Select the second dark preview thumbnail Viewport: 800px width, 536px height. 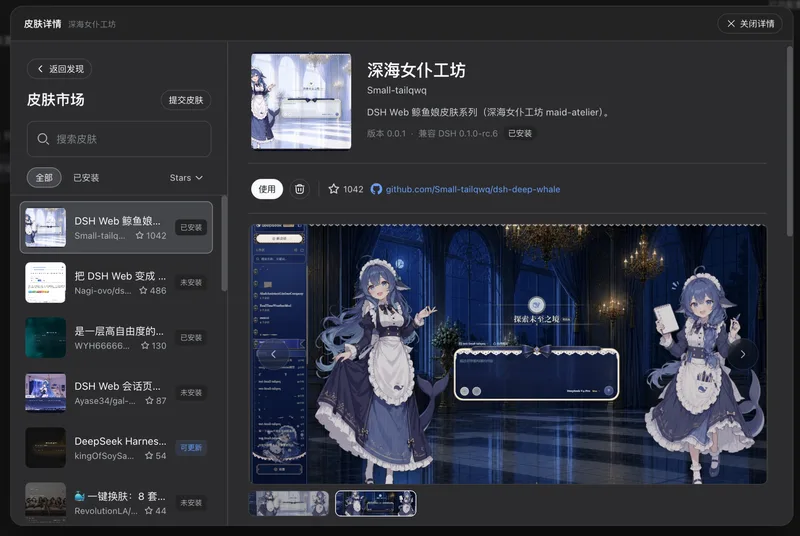(x=376, y=503)
